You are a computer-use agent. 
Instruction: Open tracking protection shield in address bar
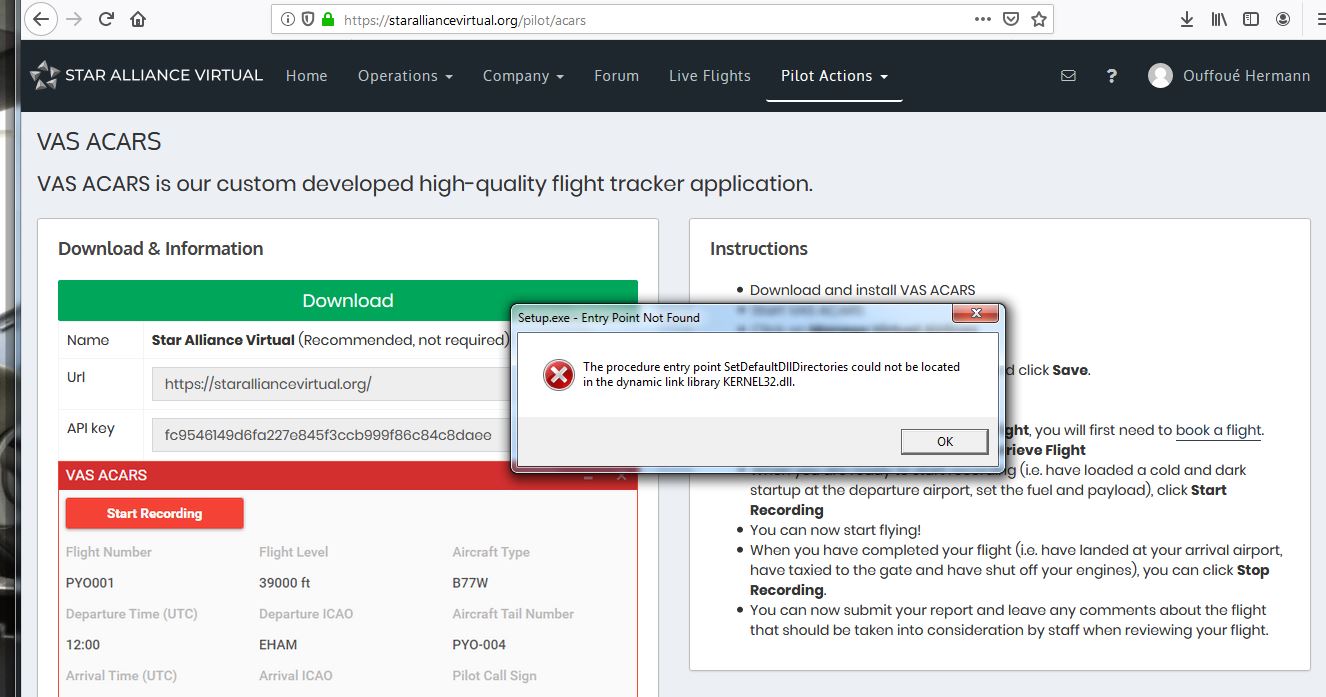click(307, 19)
